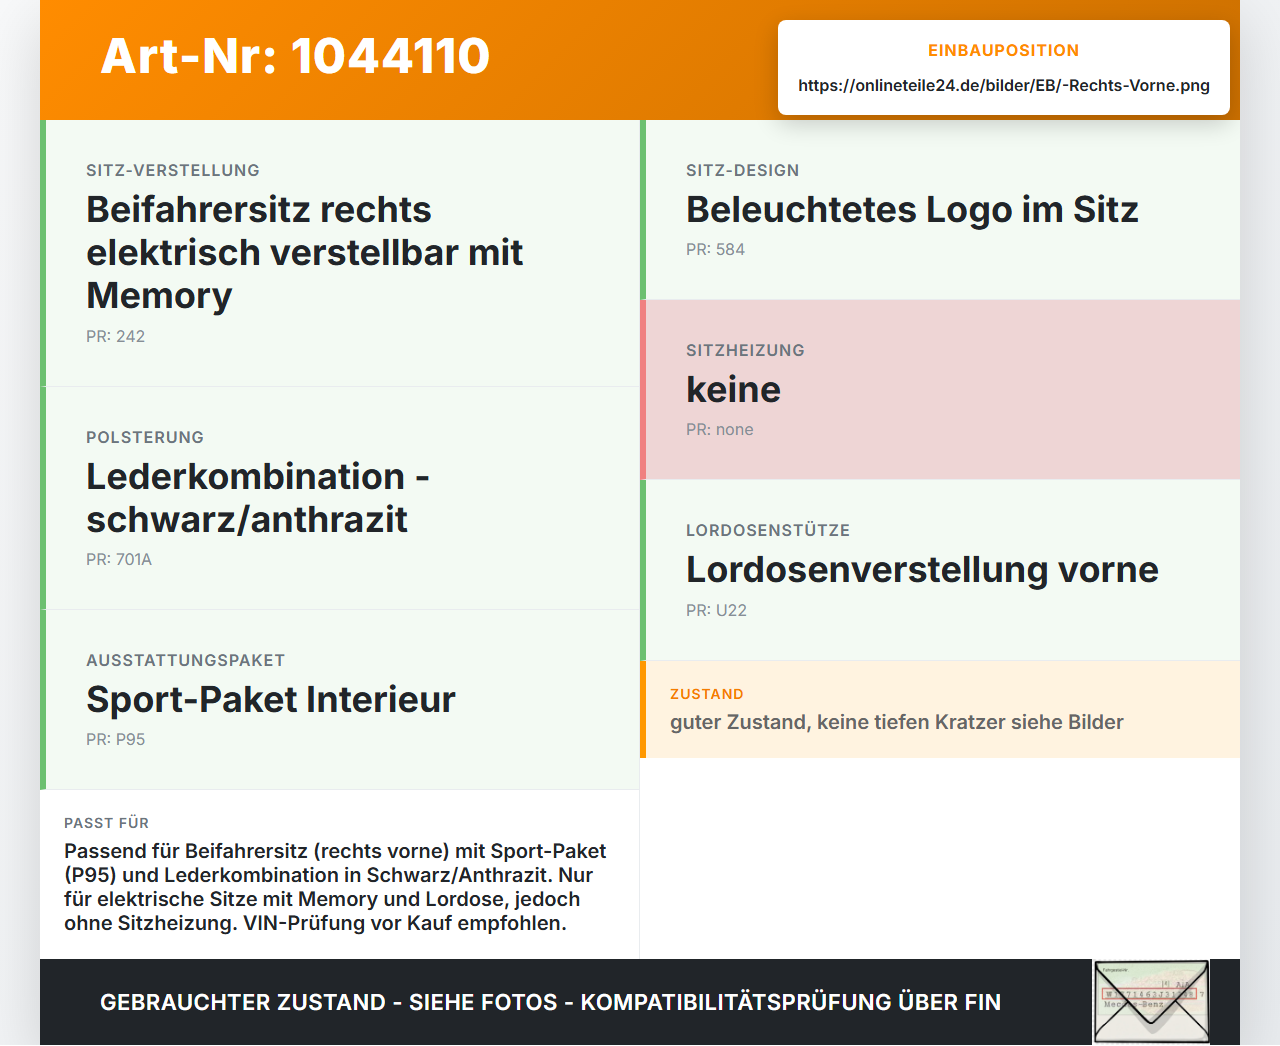Click the 'PR: U22' code
This screenshot has width=1280, height=1046.
(x=717, y=611)
